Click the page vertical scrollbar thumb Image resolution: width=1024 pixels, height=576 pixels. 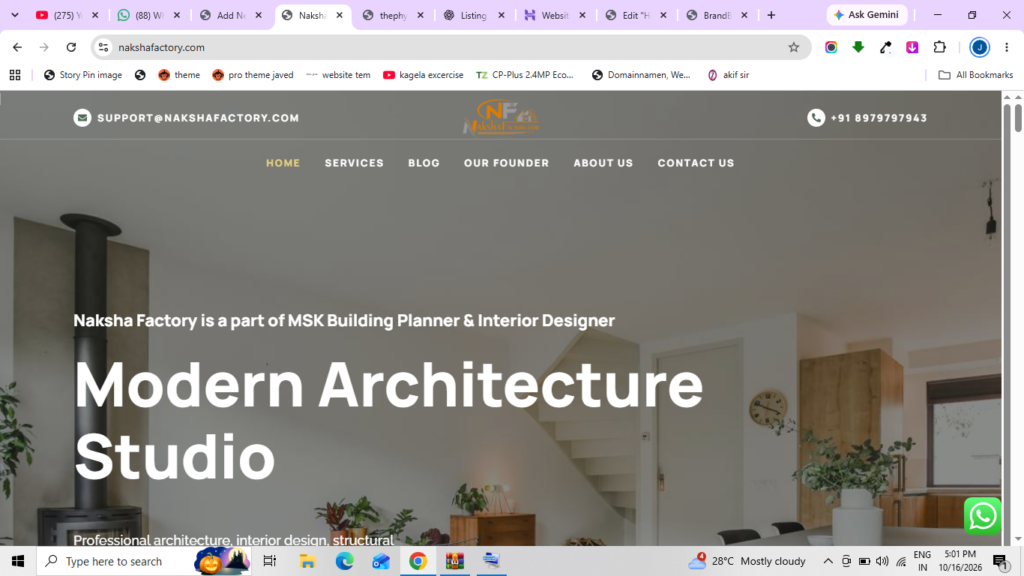(1017, 116)
